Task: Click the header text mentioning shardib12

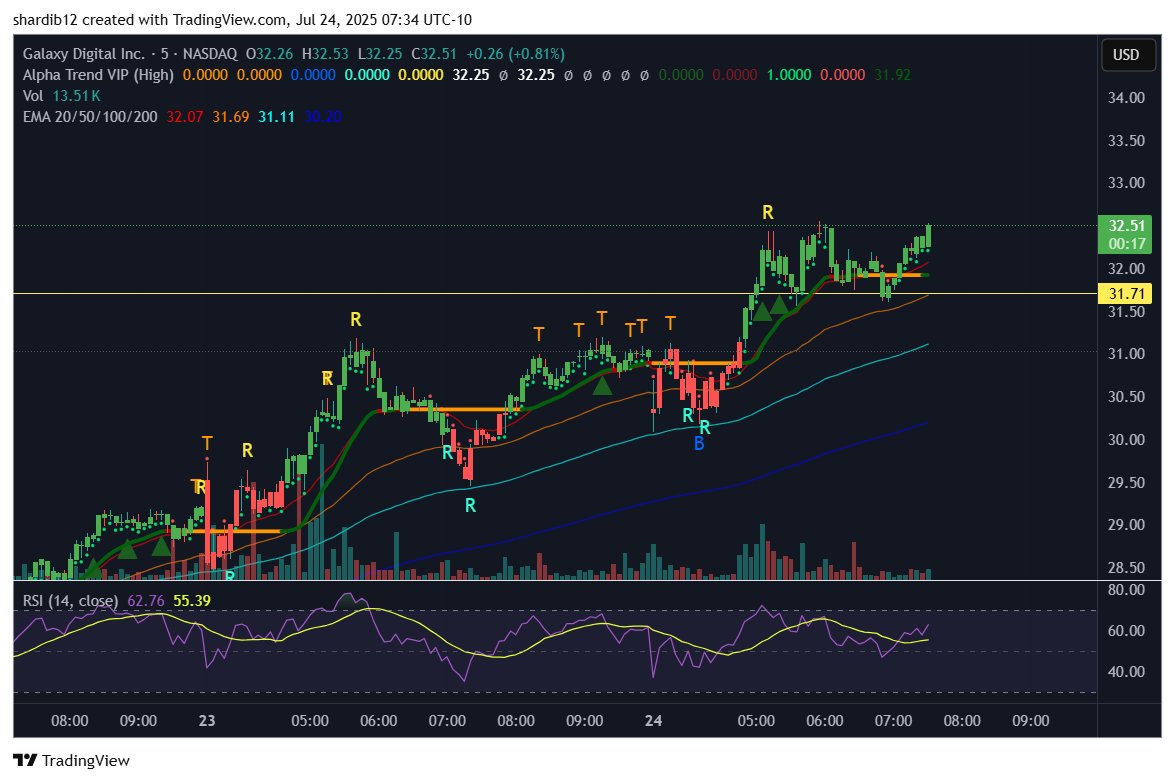Action: tap(242, 19)
